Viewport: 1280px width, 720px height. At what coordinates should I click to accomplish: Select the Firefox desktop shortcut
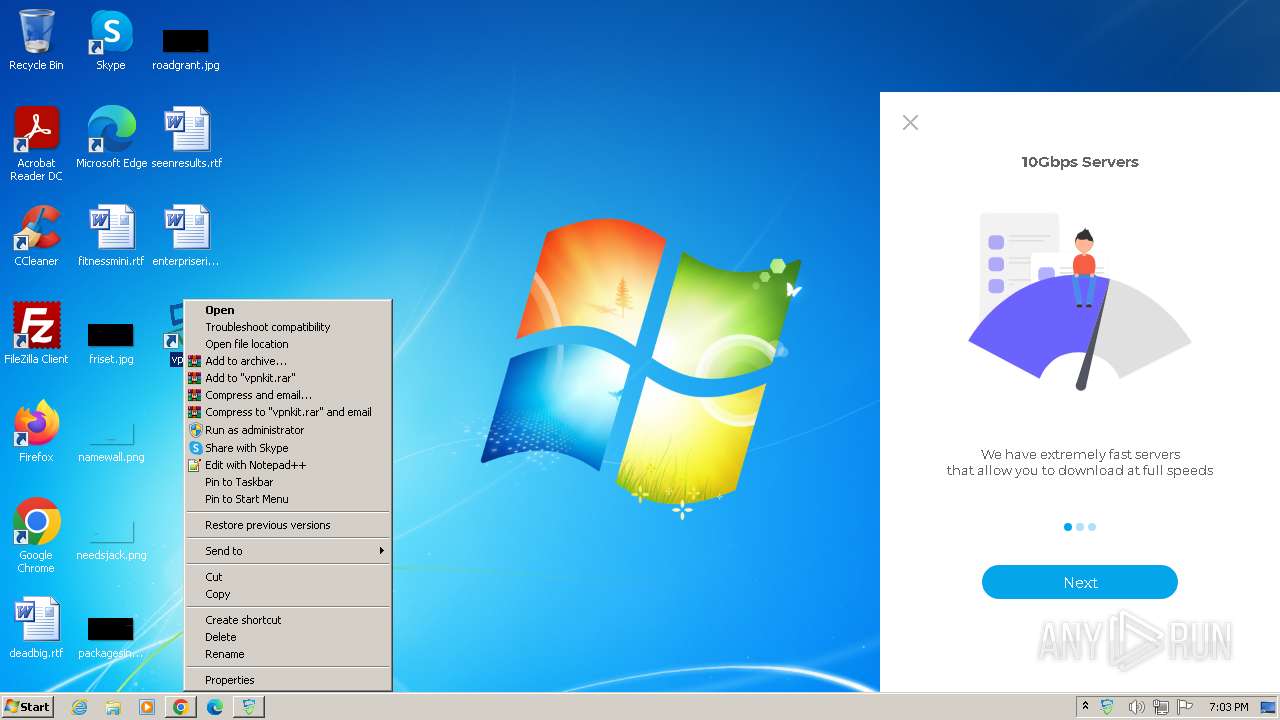pos(36,432)
